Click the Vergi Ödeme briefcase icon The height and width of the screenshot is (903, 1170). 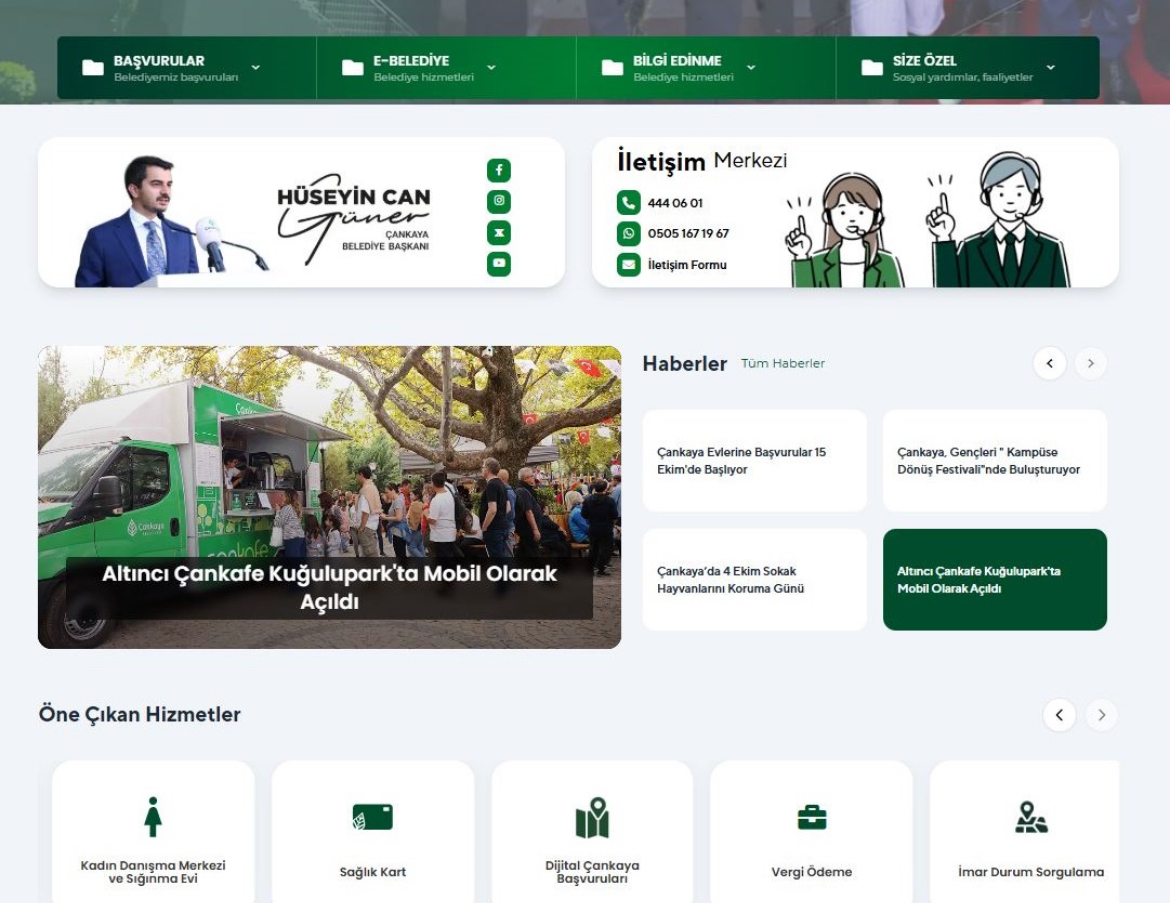coord(811,817)
